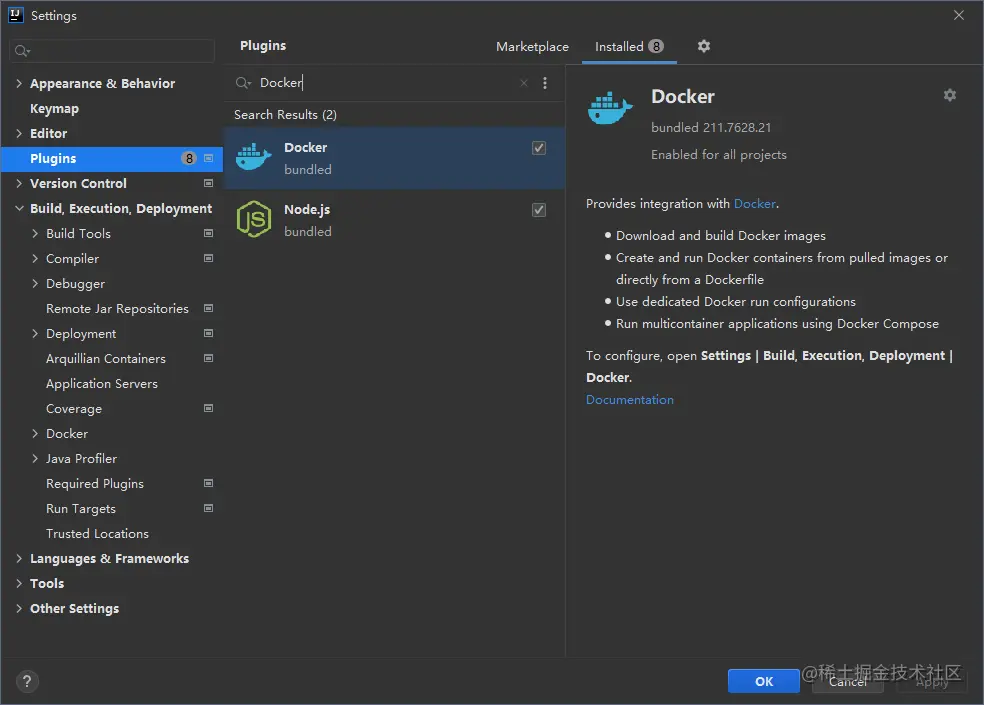Switch to the Installed tab
This screenshot has width=984, height=705.
(629, 46)
